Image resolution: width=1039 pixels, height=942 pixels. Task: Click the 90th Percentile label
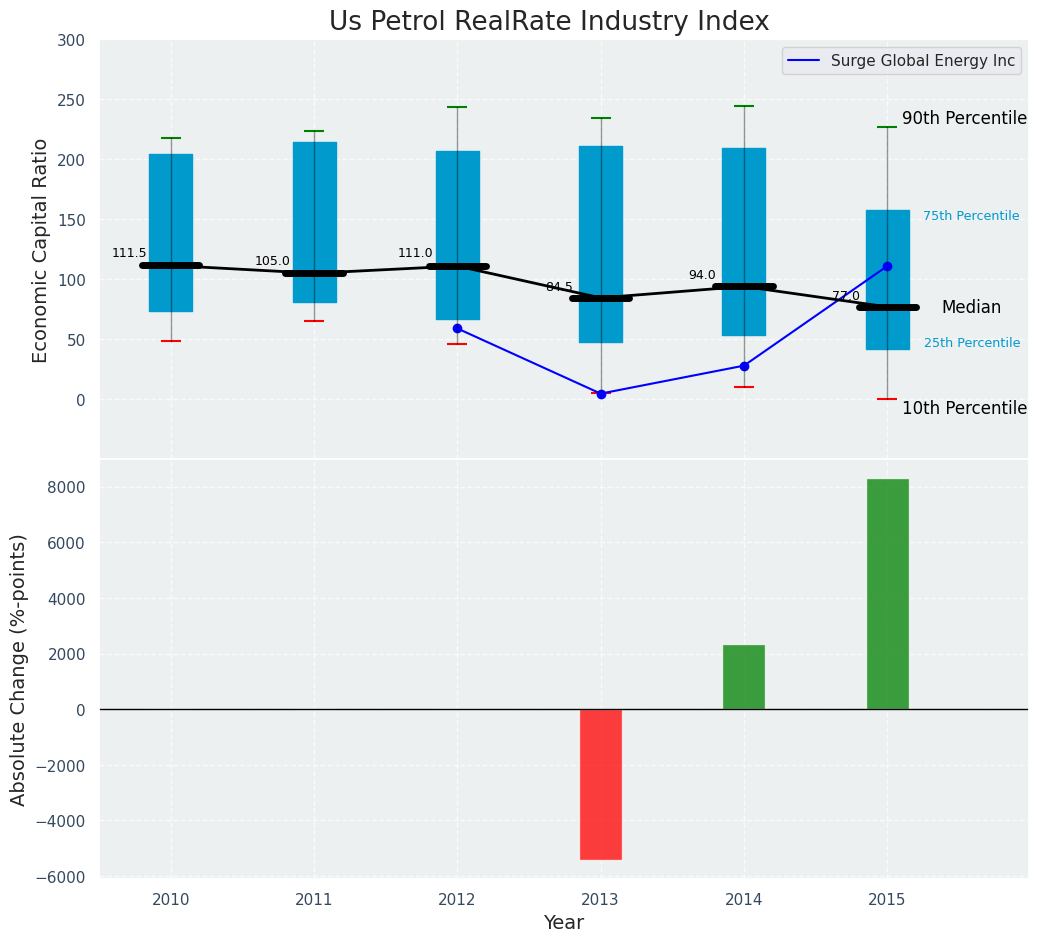pyautogui.click(x=963, y=118)
